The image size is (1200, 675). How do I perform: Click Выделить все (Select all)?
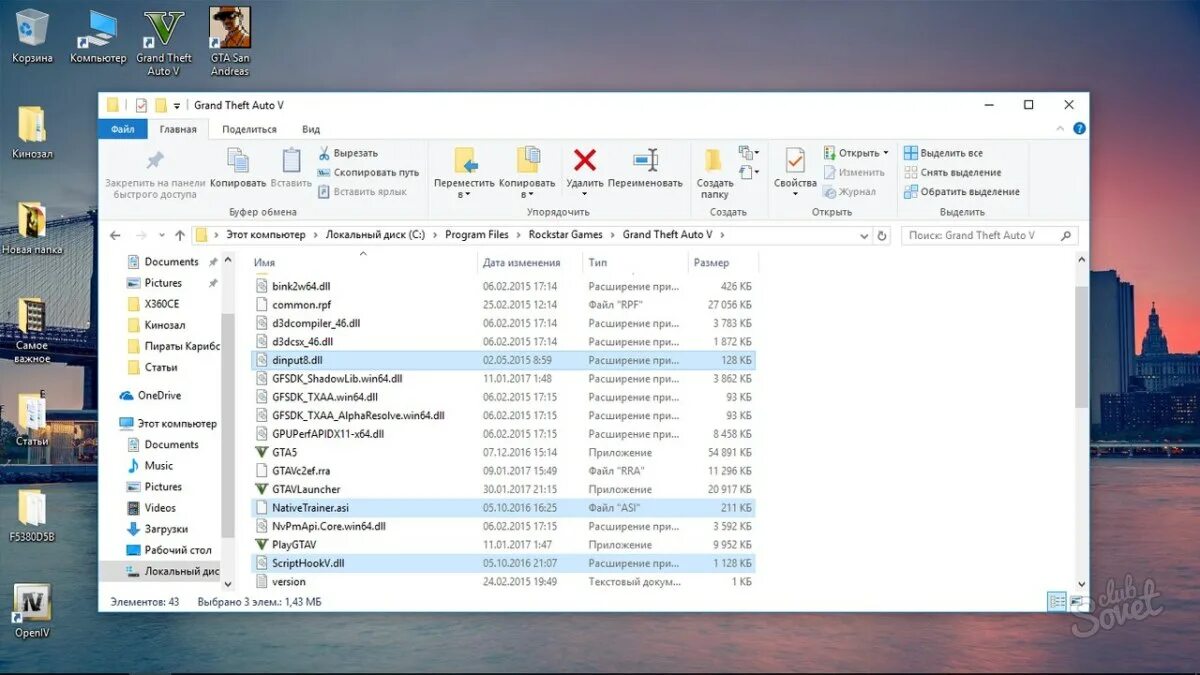click(944, 153)
